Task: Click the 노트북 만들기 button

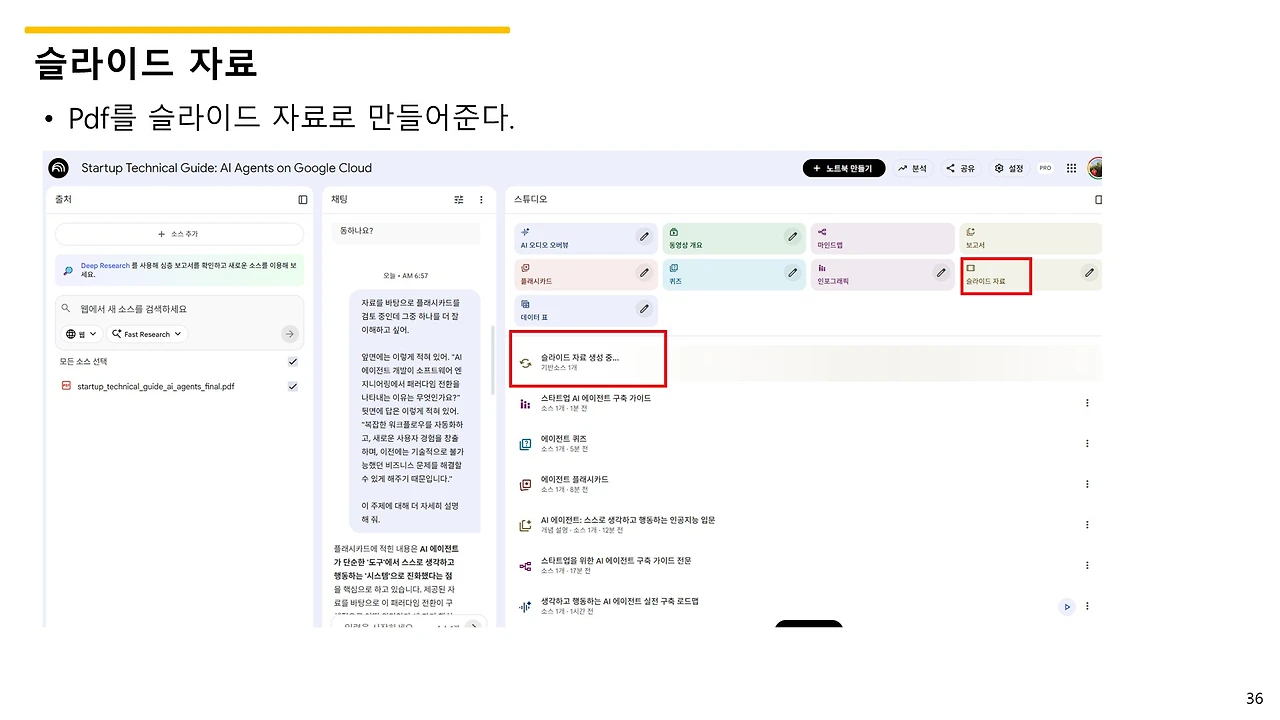Action: coord(843,168)
